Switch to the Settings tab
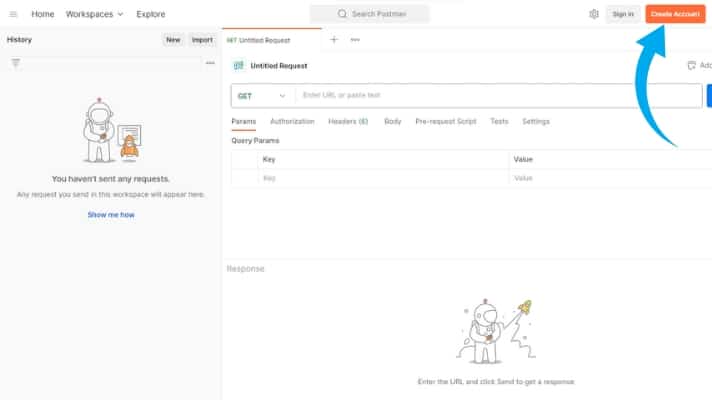The height and width of the screenshot is (400, 712). pos(536,122)
